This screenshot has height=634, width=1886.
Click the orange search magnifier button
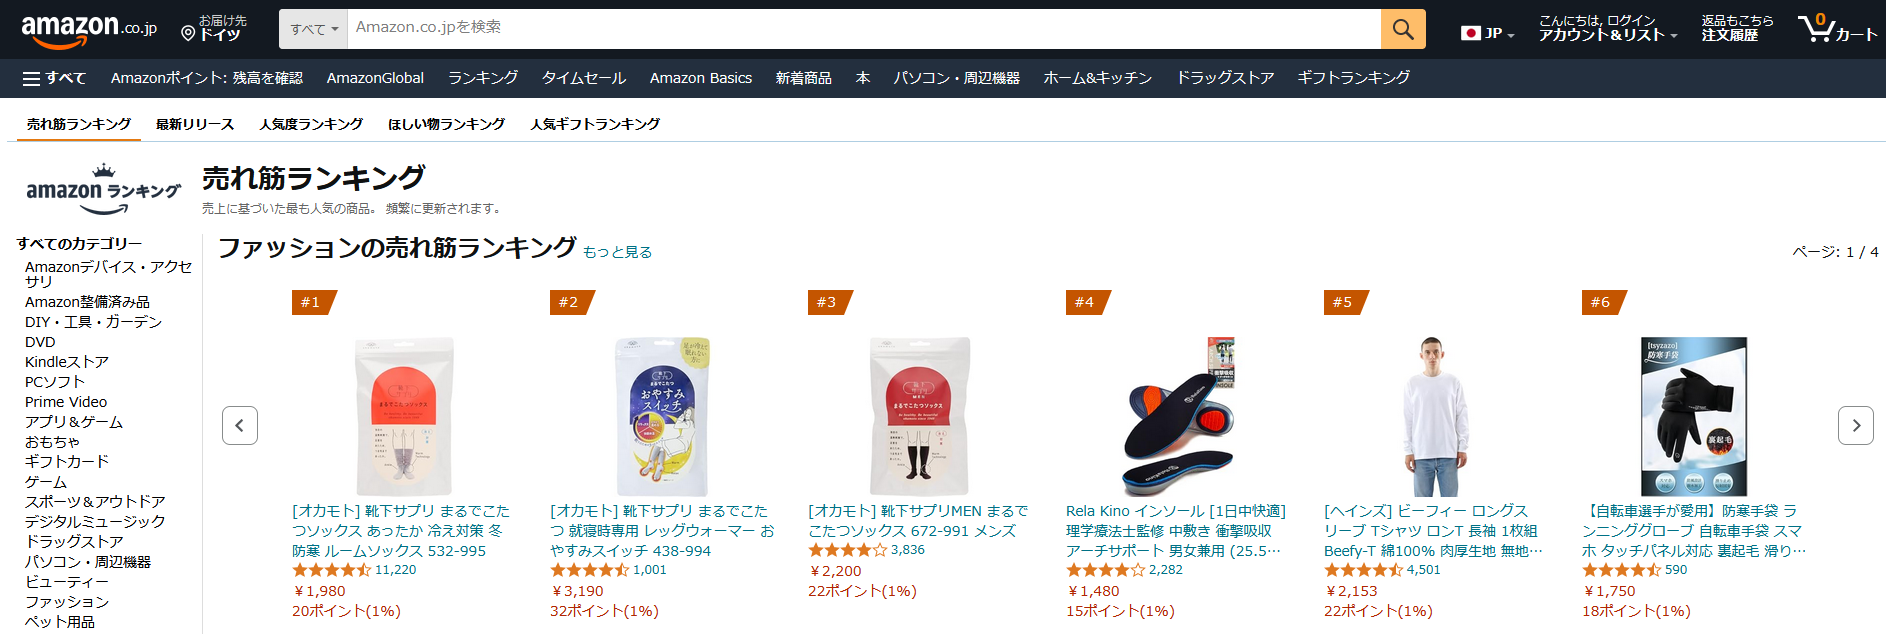(x=1403, y=29)
